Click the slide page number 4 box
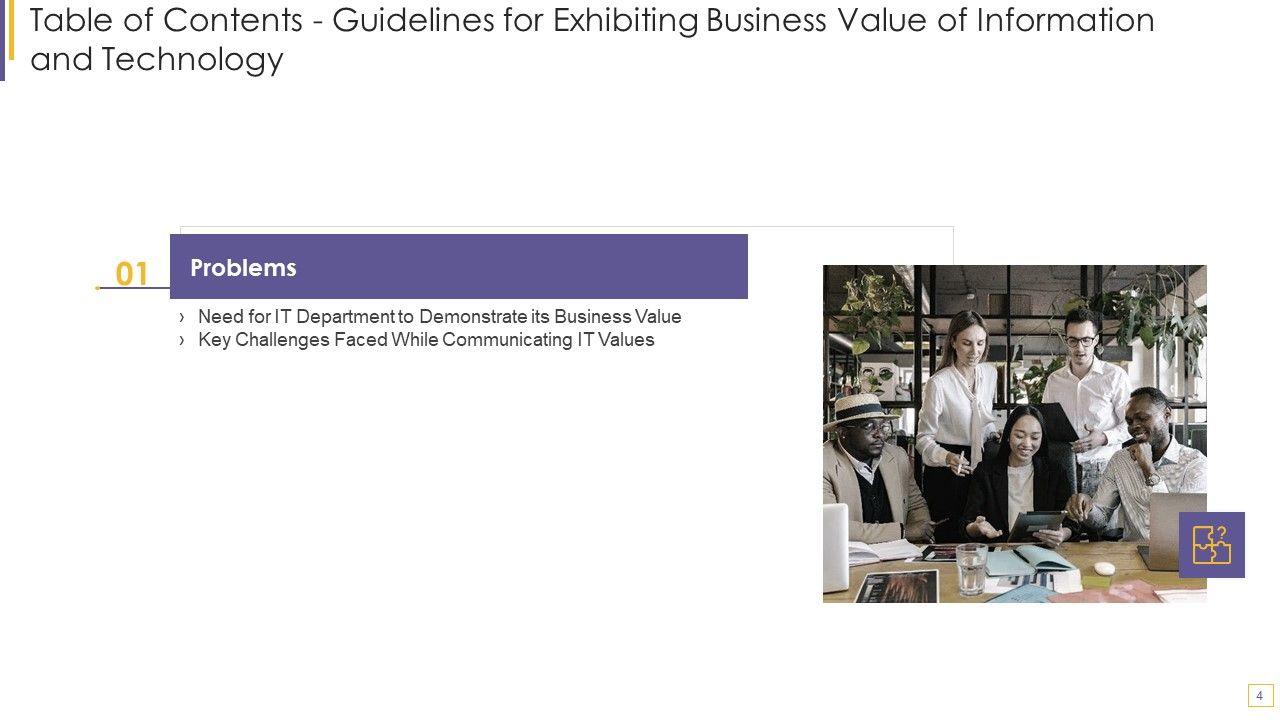 [x=1259, y=695]
